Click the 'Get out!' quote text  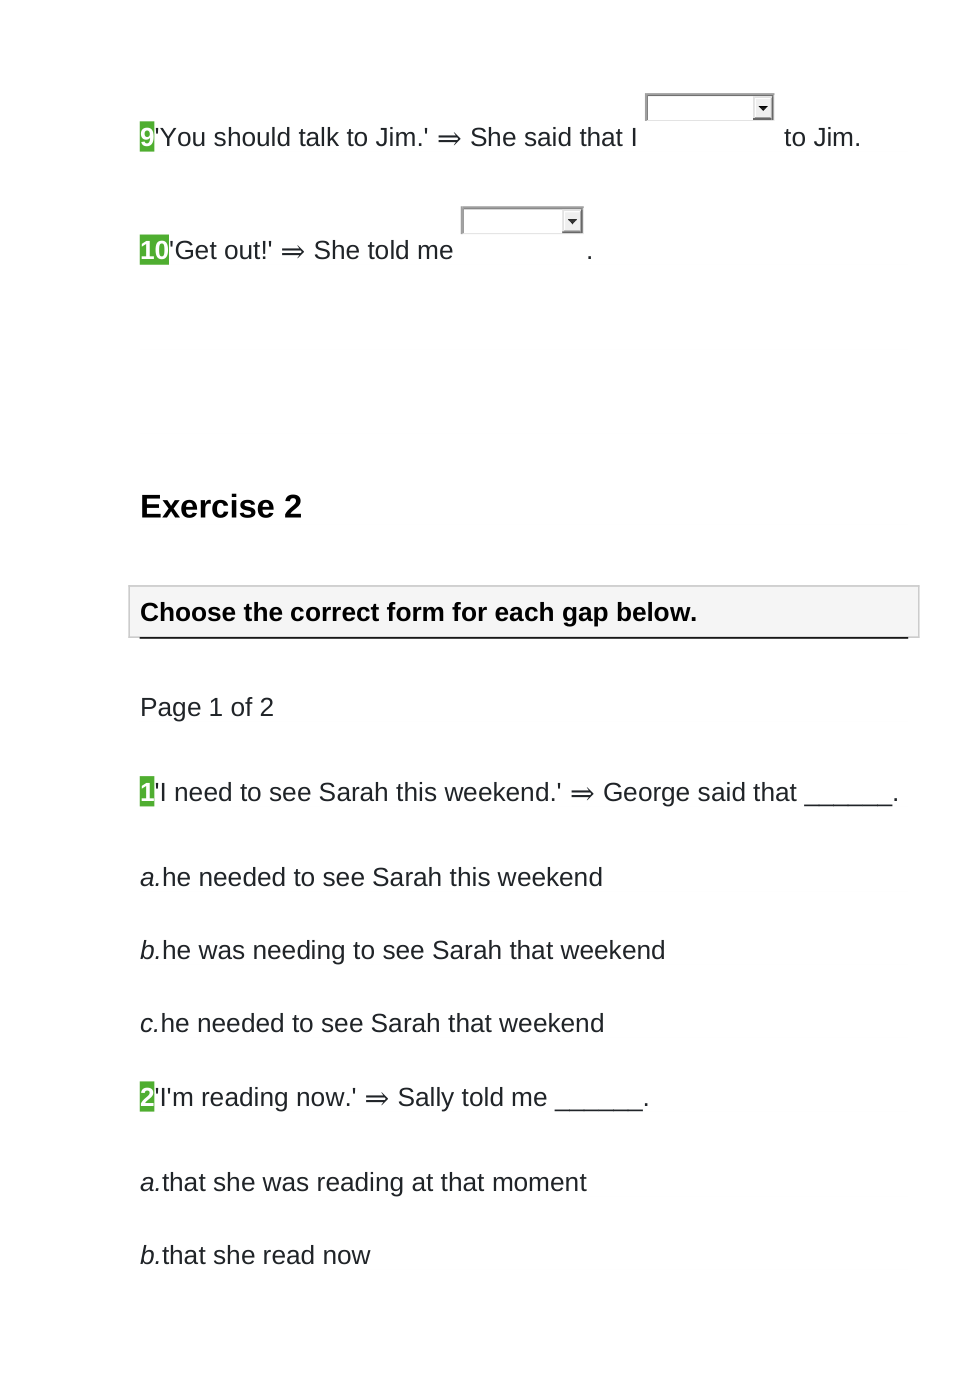pyautogui.click(x=221, y=250)
